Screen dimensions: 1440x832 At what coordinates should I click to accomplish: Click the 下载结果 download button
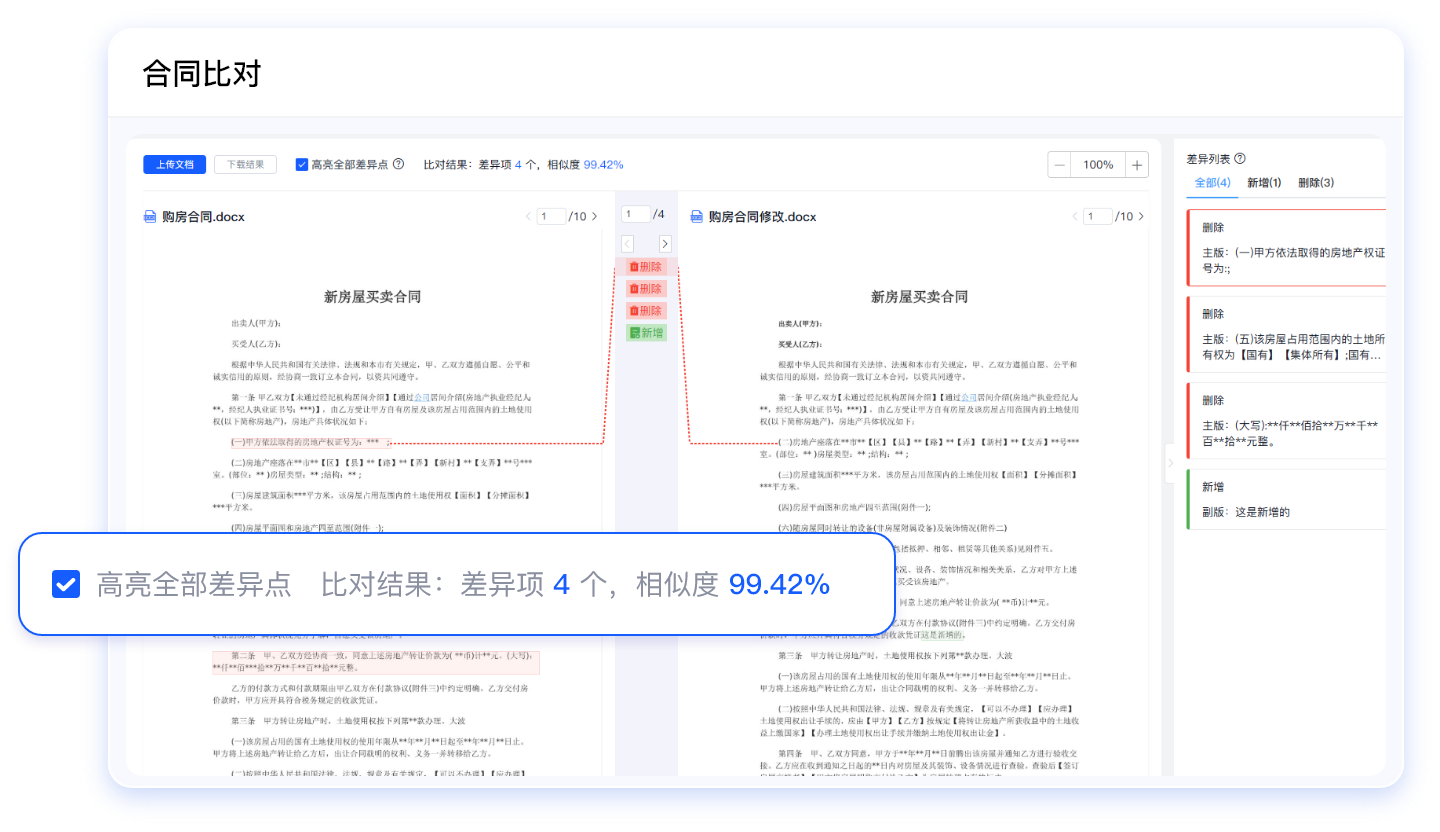click(245, 163)
